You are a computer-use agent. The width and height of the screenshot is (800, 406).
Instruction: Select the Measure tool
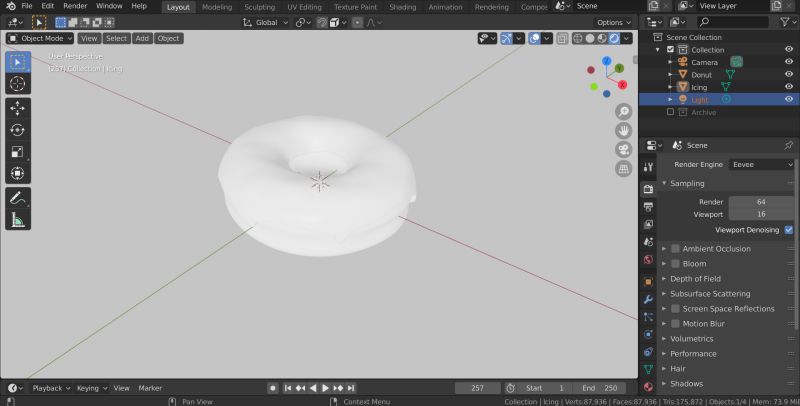pos(18,219)
